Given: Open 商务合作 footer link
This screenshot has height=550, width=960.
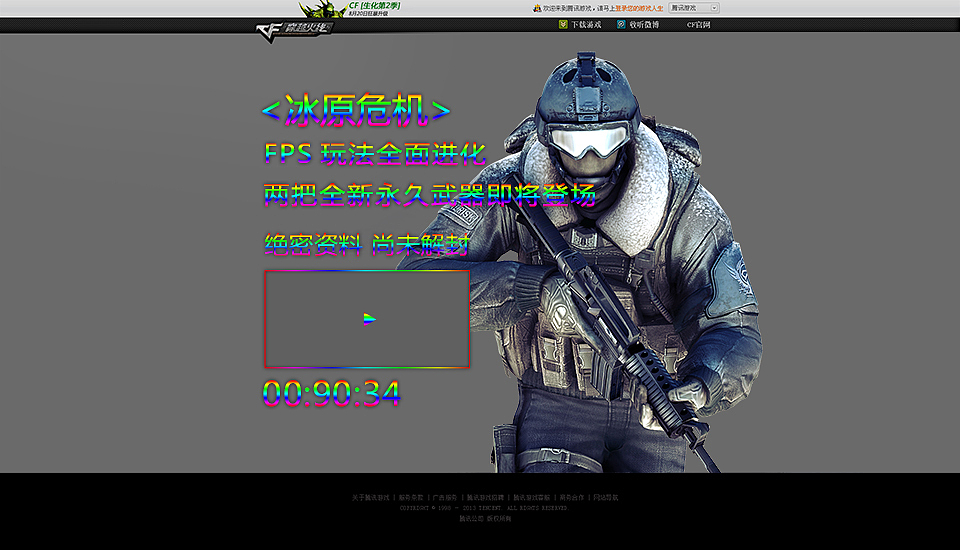Looking at the screenshot, I should point(572,497).
